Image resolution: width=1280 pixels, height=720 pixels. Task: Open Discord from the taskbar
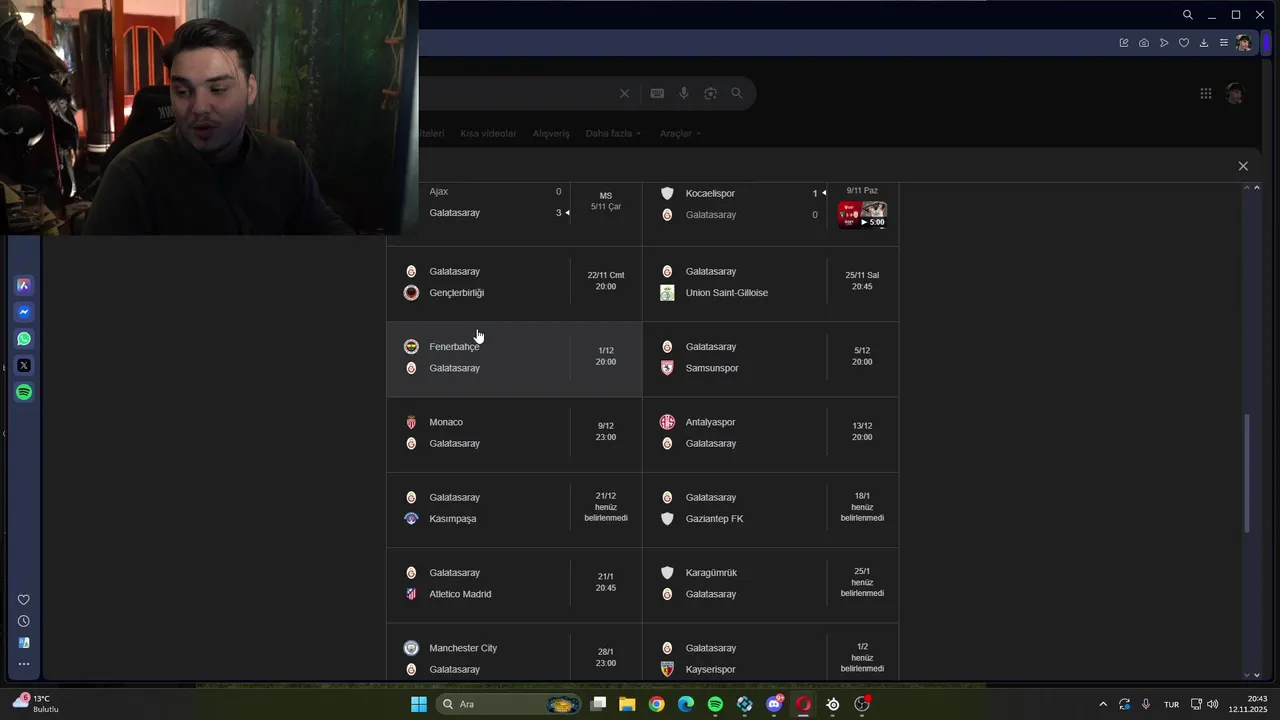[774, 704]
